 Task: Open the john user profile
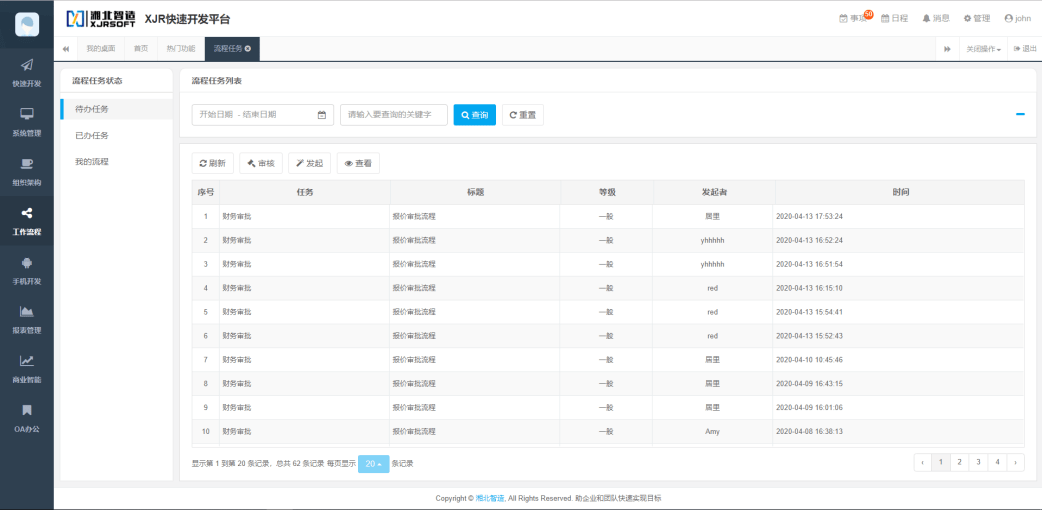1017,19
